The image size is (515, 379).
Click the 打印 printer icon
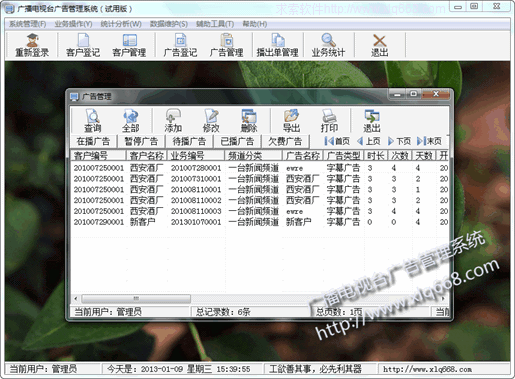coord(329,121)
